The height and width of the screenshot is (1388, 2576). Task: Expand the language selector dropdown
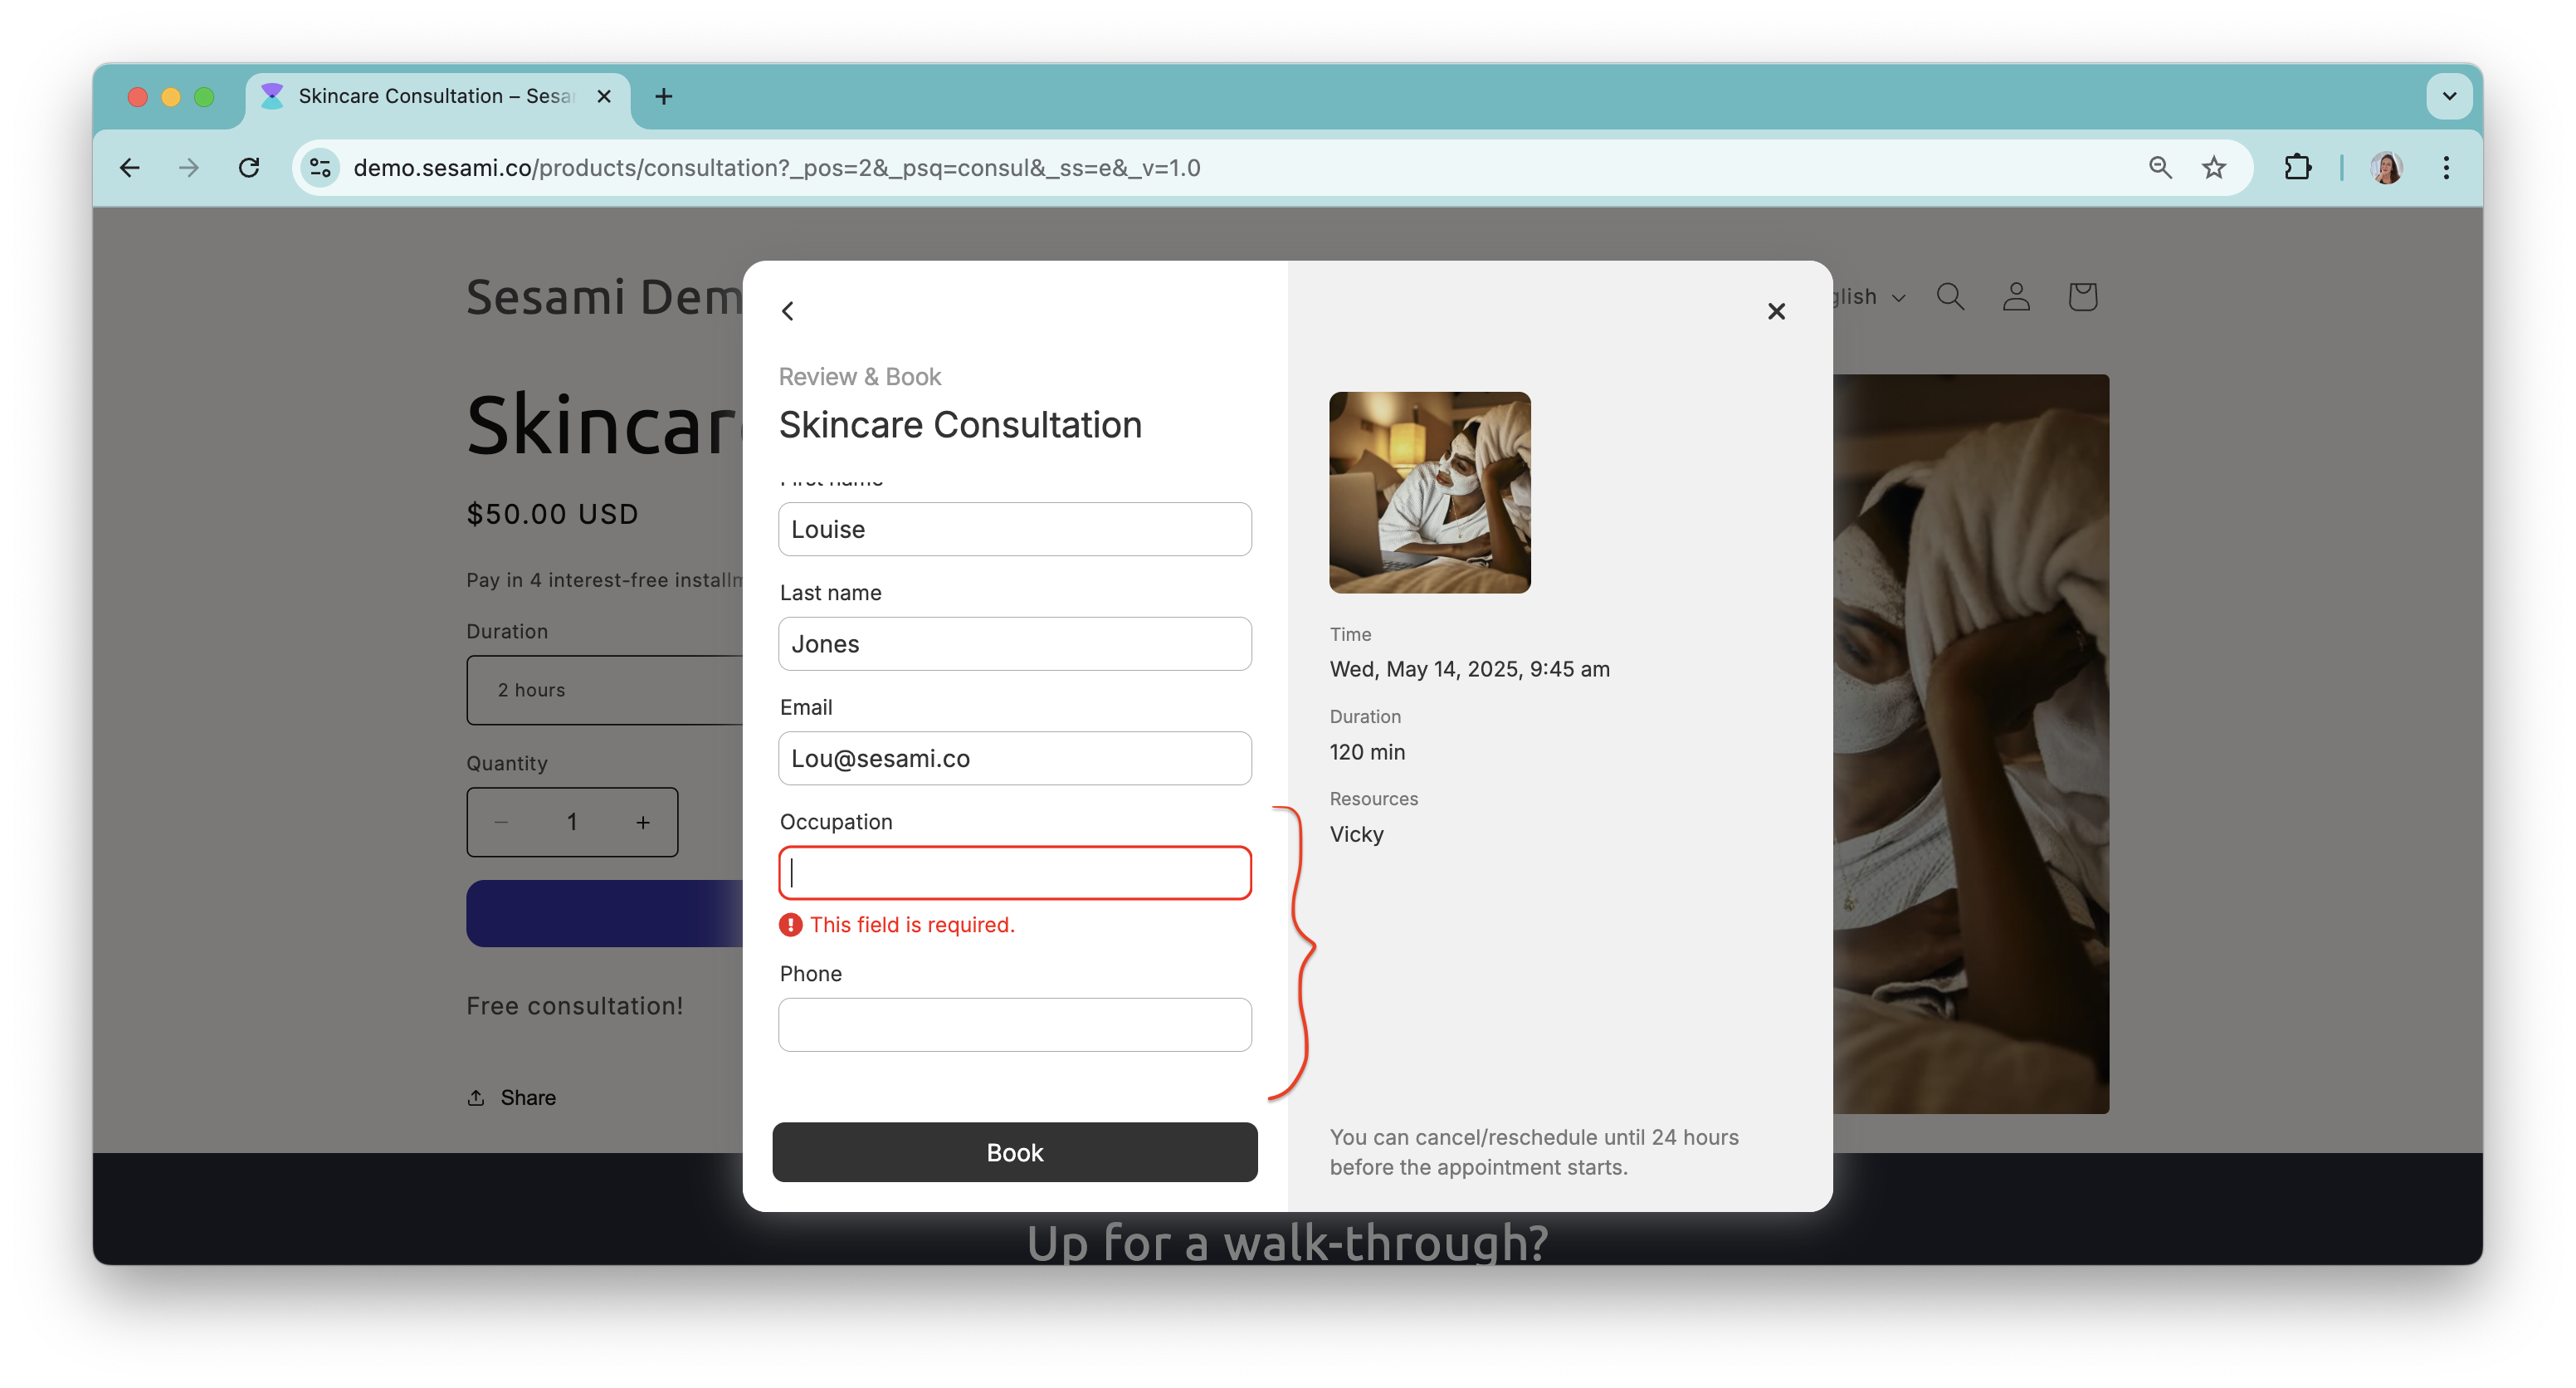point(1868,297)
